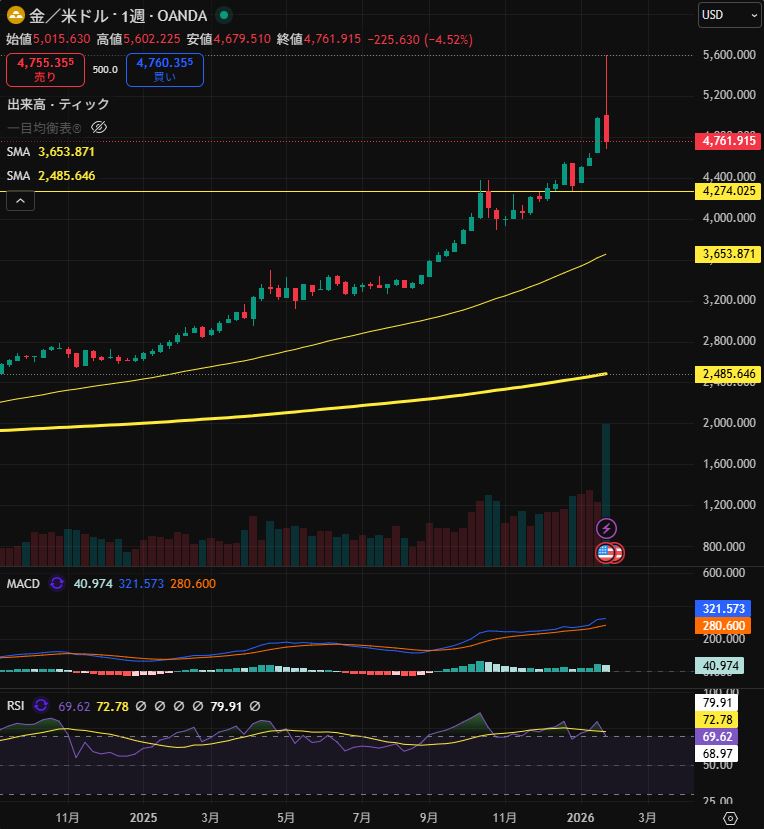
Task: Open chart settings gear at bottom right
Action: click(730, 817)
